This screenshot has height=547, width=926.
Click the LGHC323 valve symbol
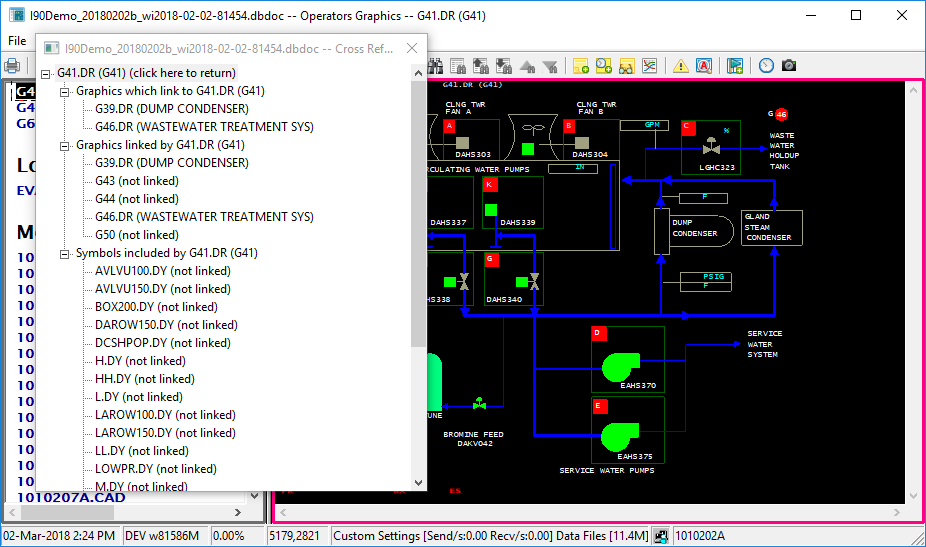pyautogui.click(x=712, y=146)
